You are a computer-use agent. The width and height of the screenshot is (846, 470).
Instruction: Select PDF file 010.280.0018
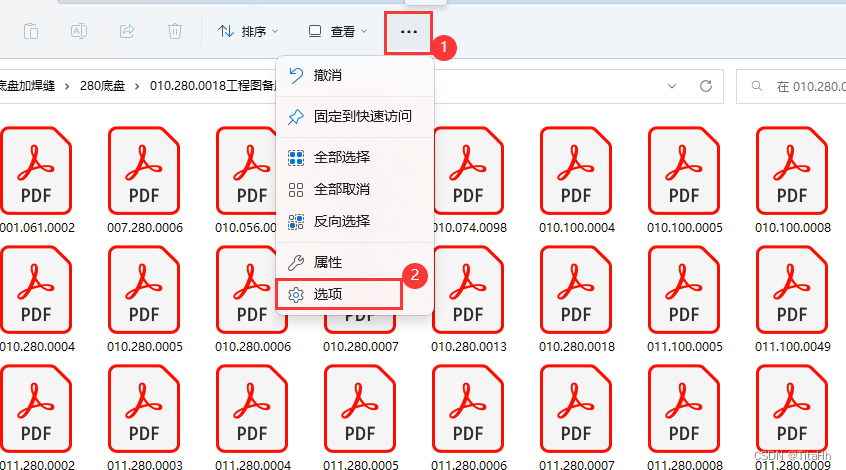coord(576,299)
